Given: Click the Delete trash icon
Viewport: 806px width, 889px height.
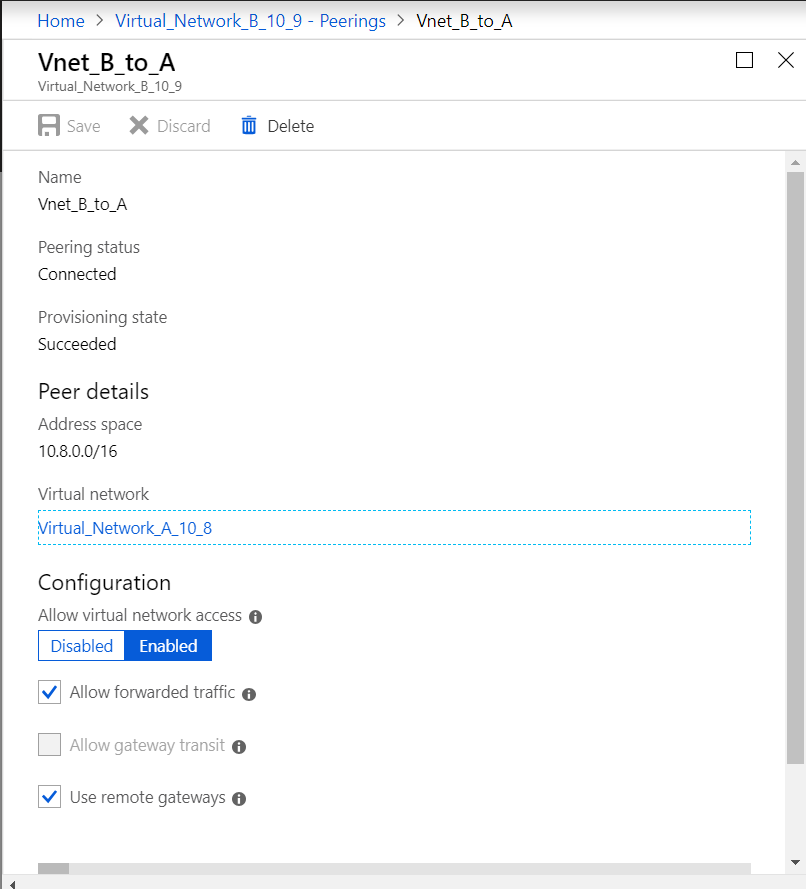Looking at the screenshot, I should (249, 126).
